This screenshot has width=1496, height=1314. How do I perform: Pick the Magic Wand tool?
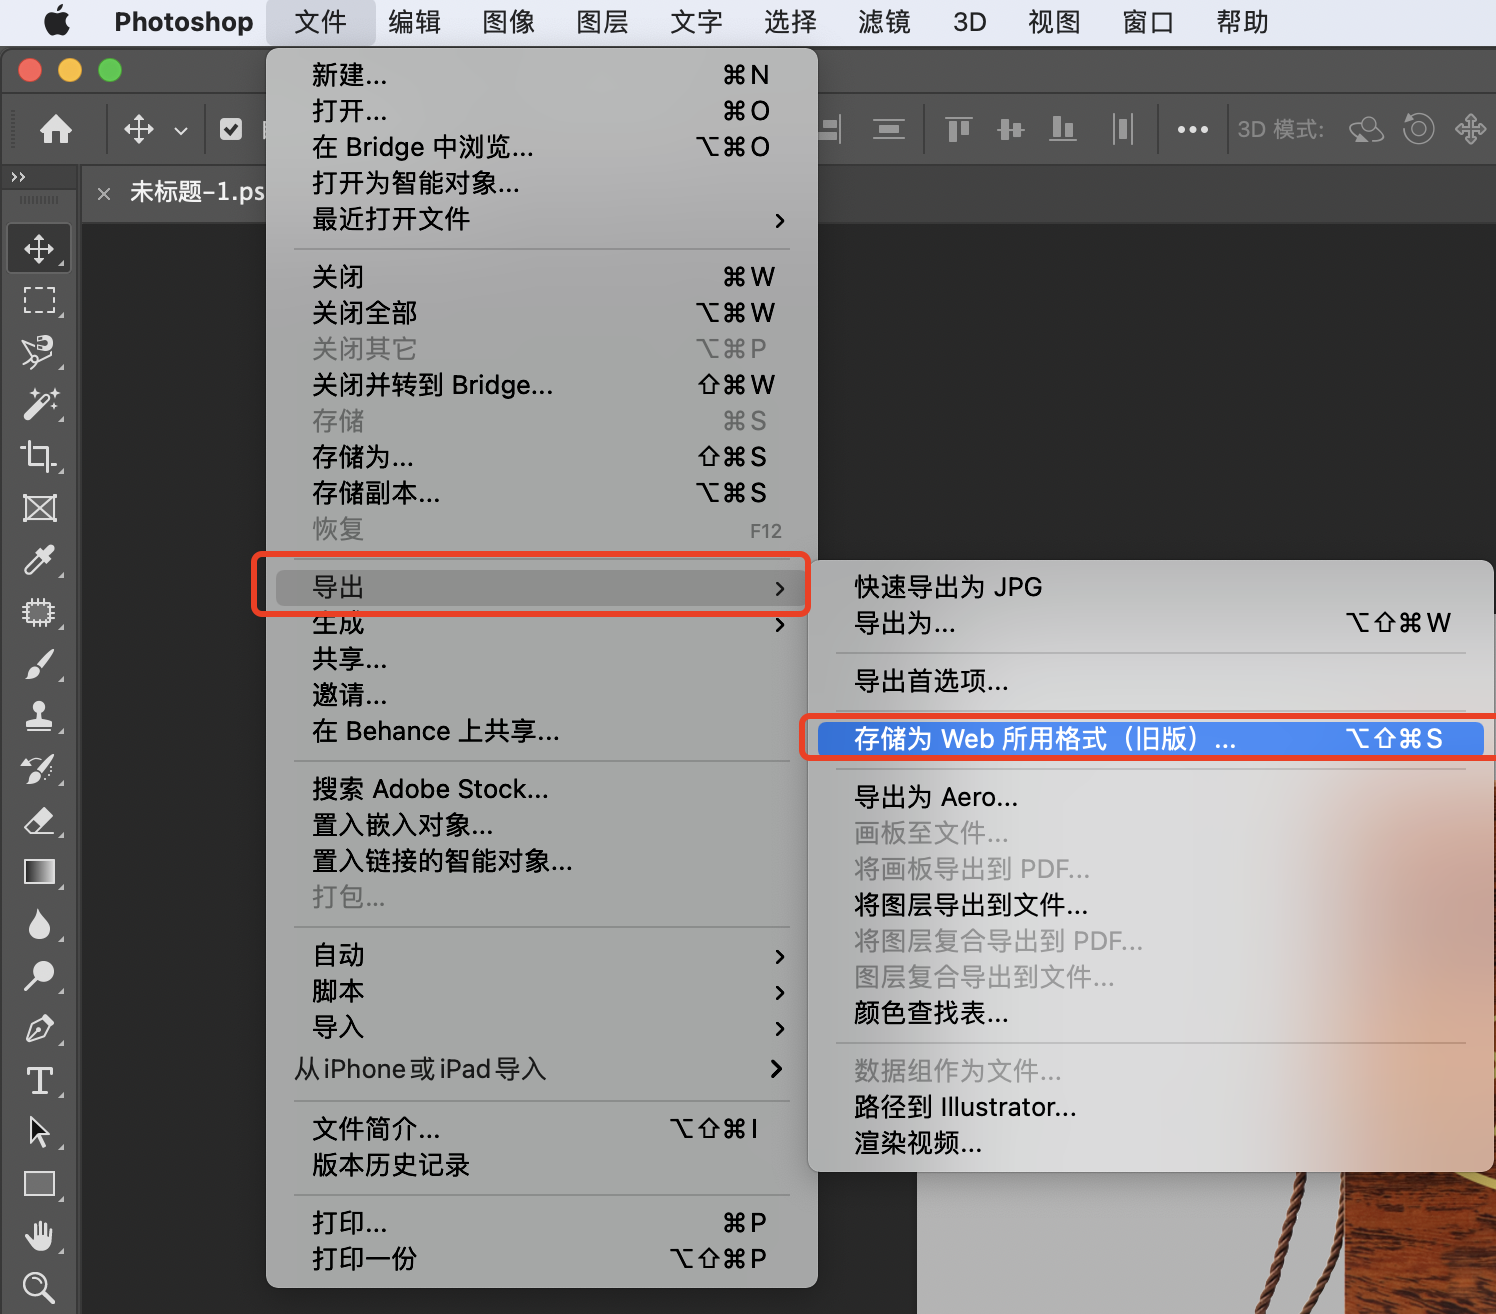coord(39,404)
